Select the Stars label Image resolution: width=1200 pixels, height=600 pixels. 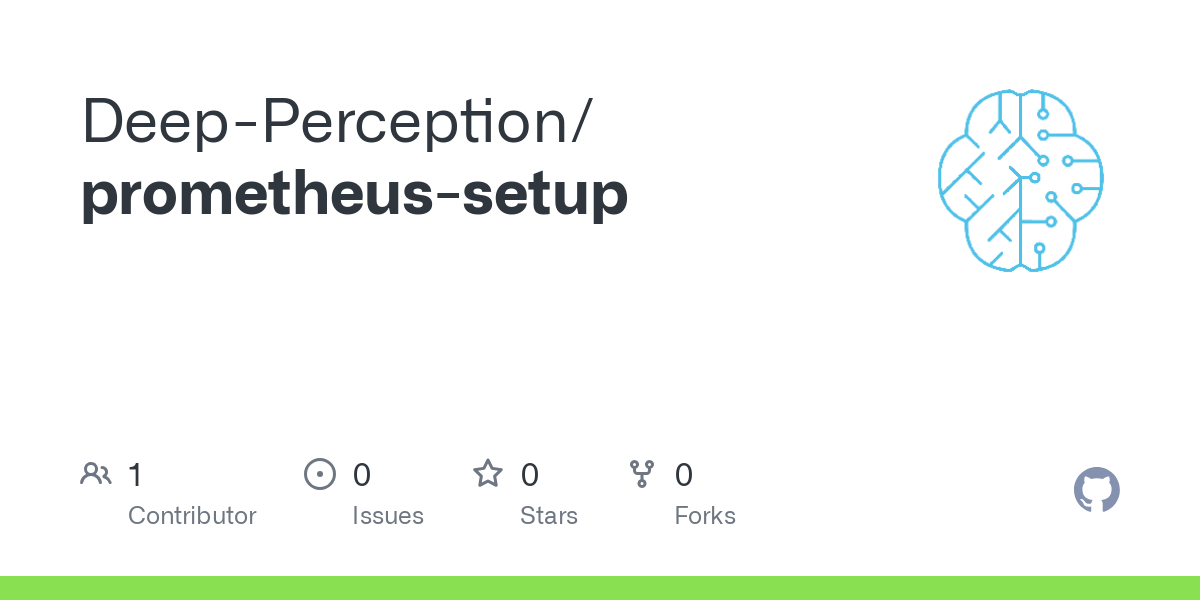point(549,516)
